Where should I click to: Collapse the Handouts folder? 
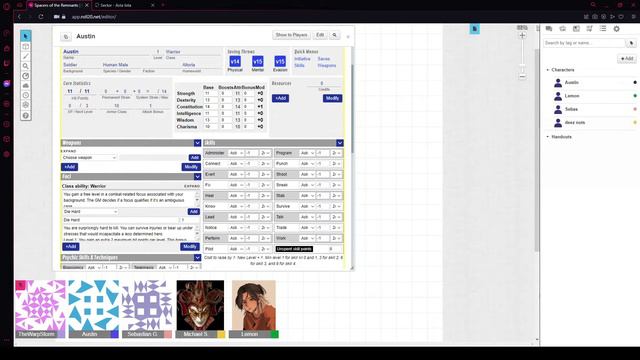pyautogui.click(x=548, y=137)
